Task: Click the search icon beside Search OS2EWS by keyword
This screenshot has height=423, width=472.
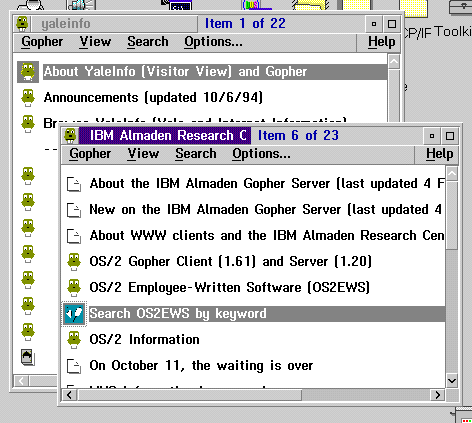Action: tap(74, 314)
